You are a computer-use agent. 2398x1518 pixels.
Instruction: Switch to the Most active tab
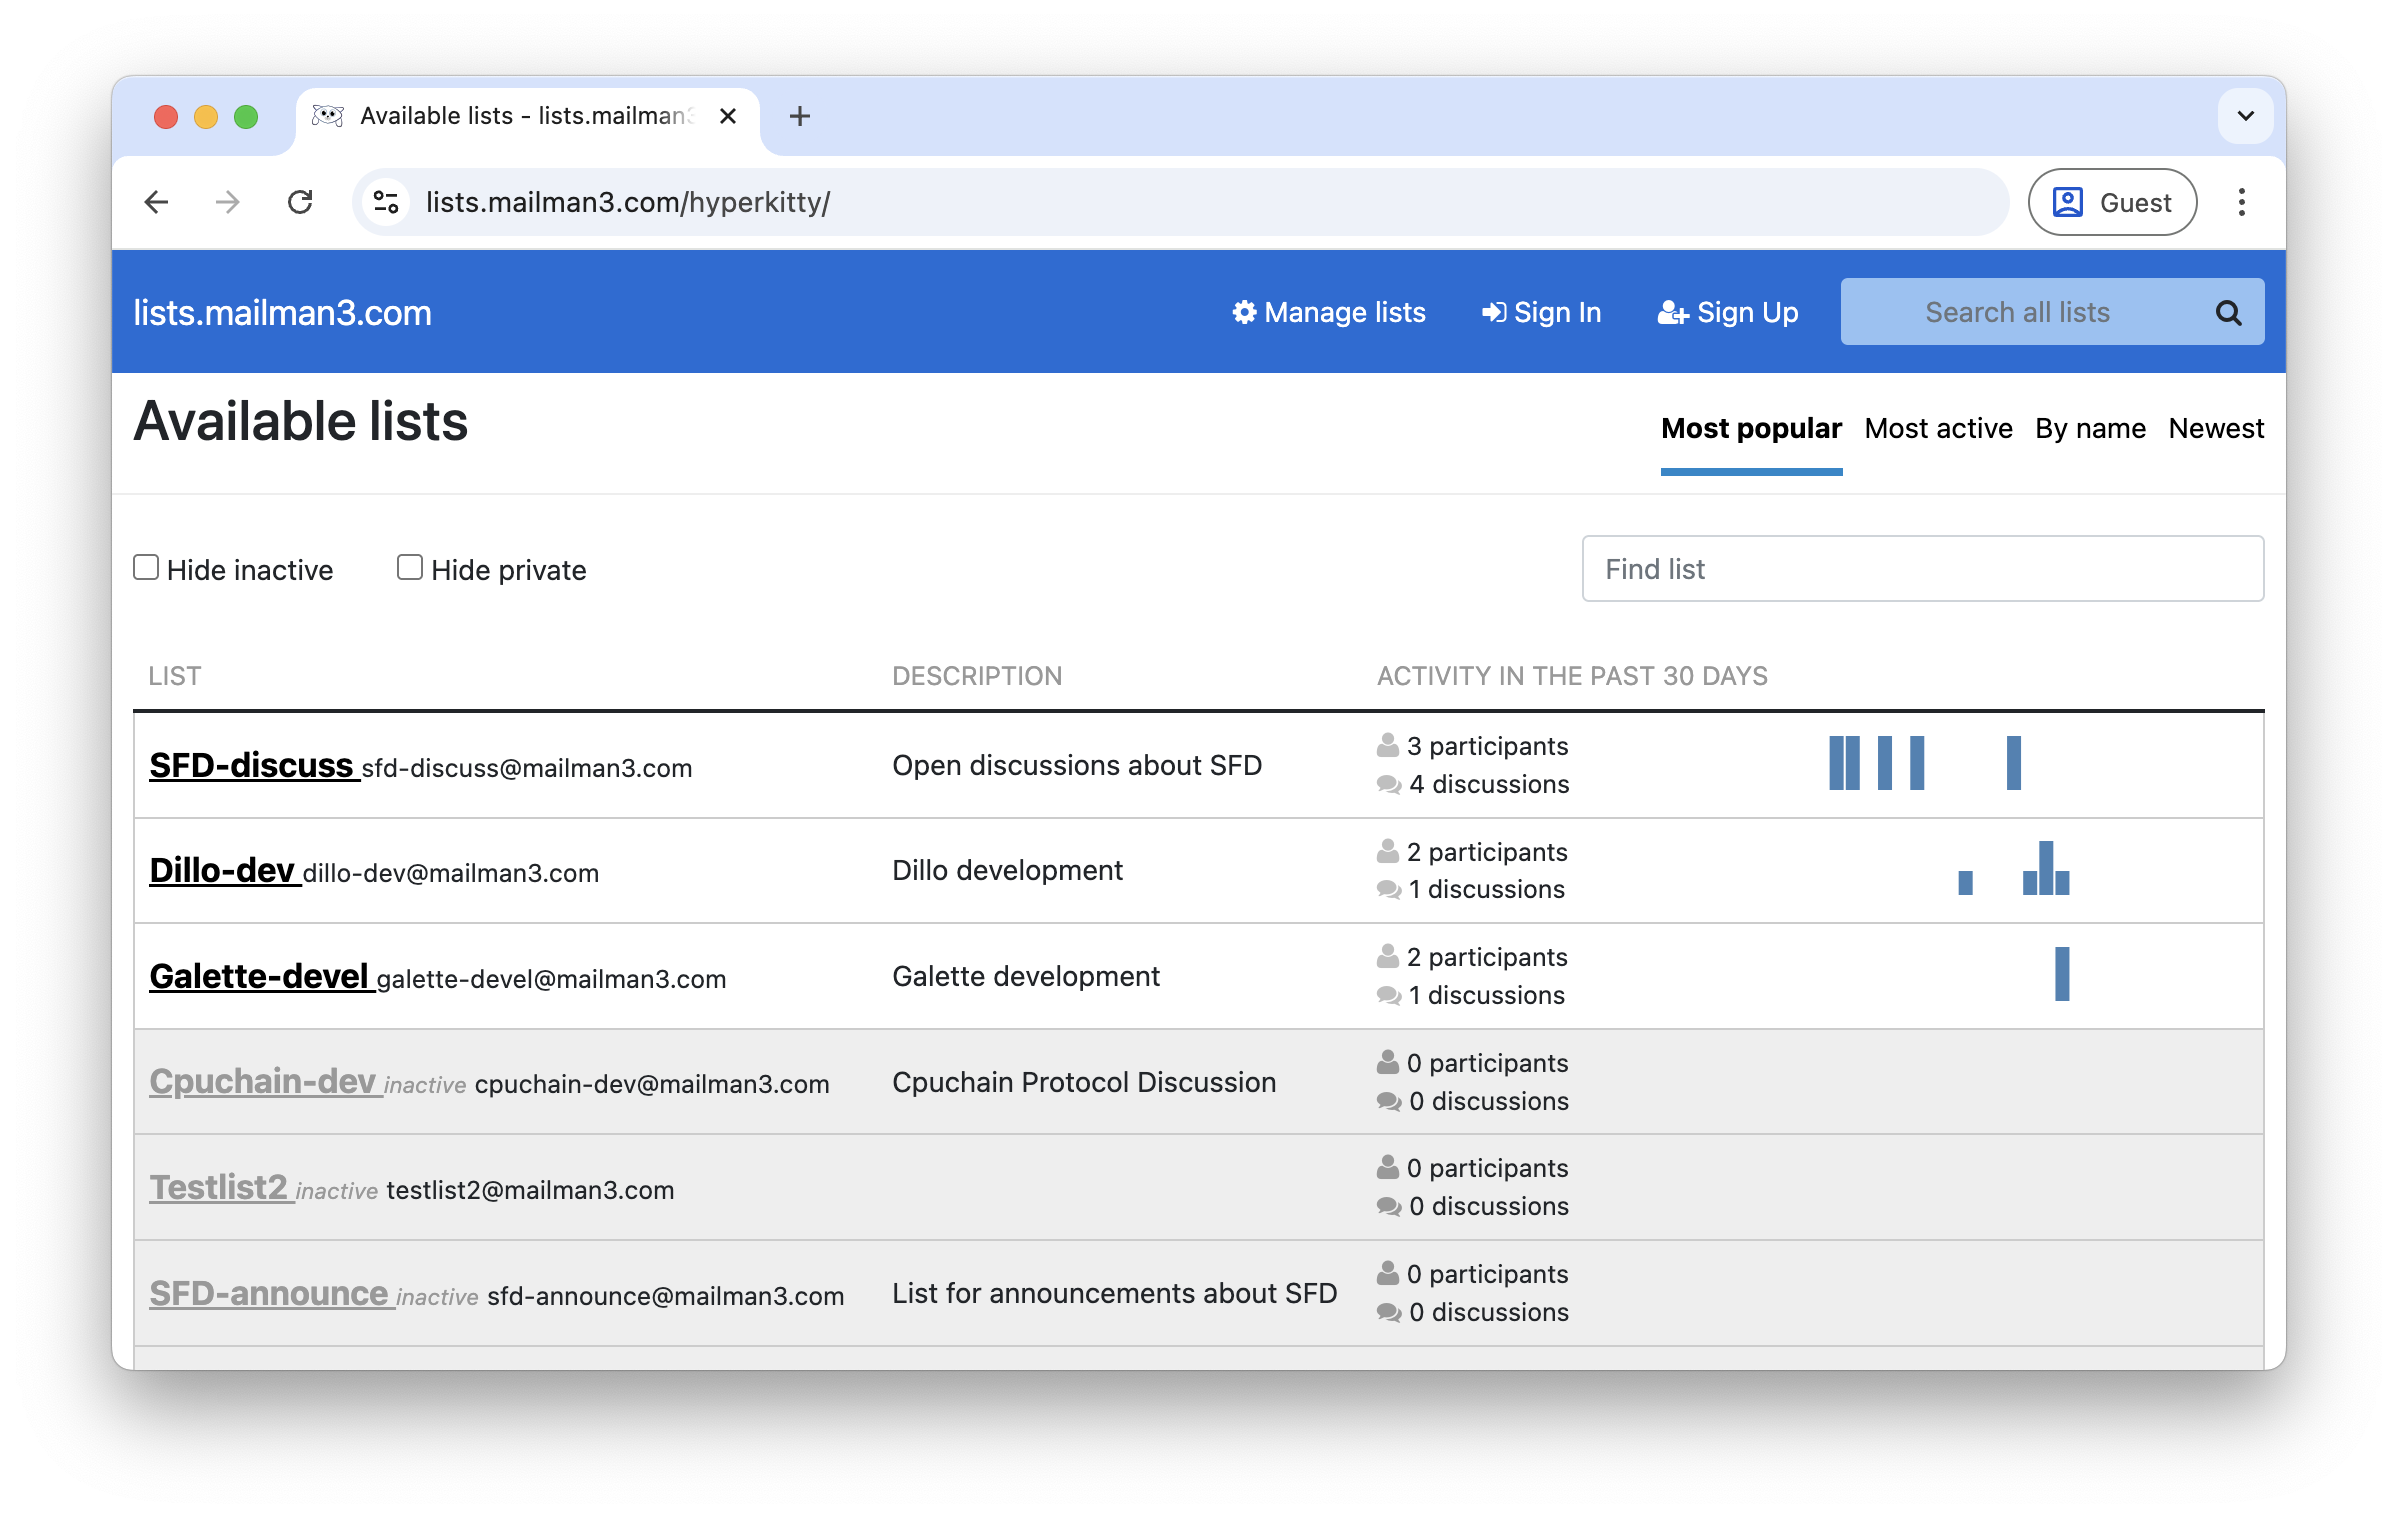point(1937,428)
